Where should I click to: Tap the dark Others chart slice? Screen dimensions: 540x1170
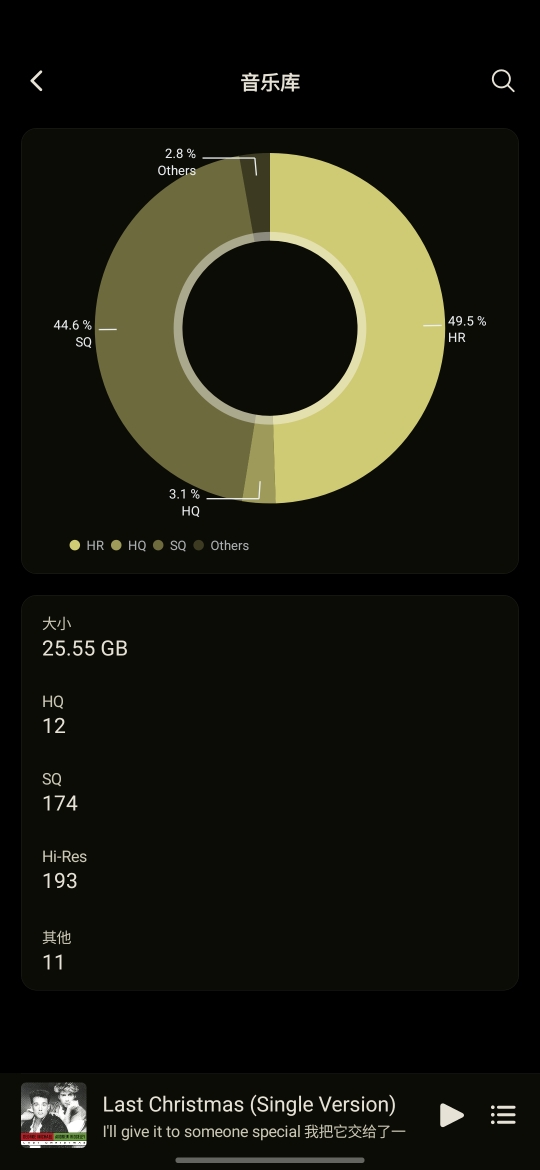[x=258, y=194]
